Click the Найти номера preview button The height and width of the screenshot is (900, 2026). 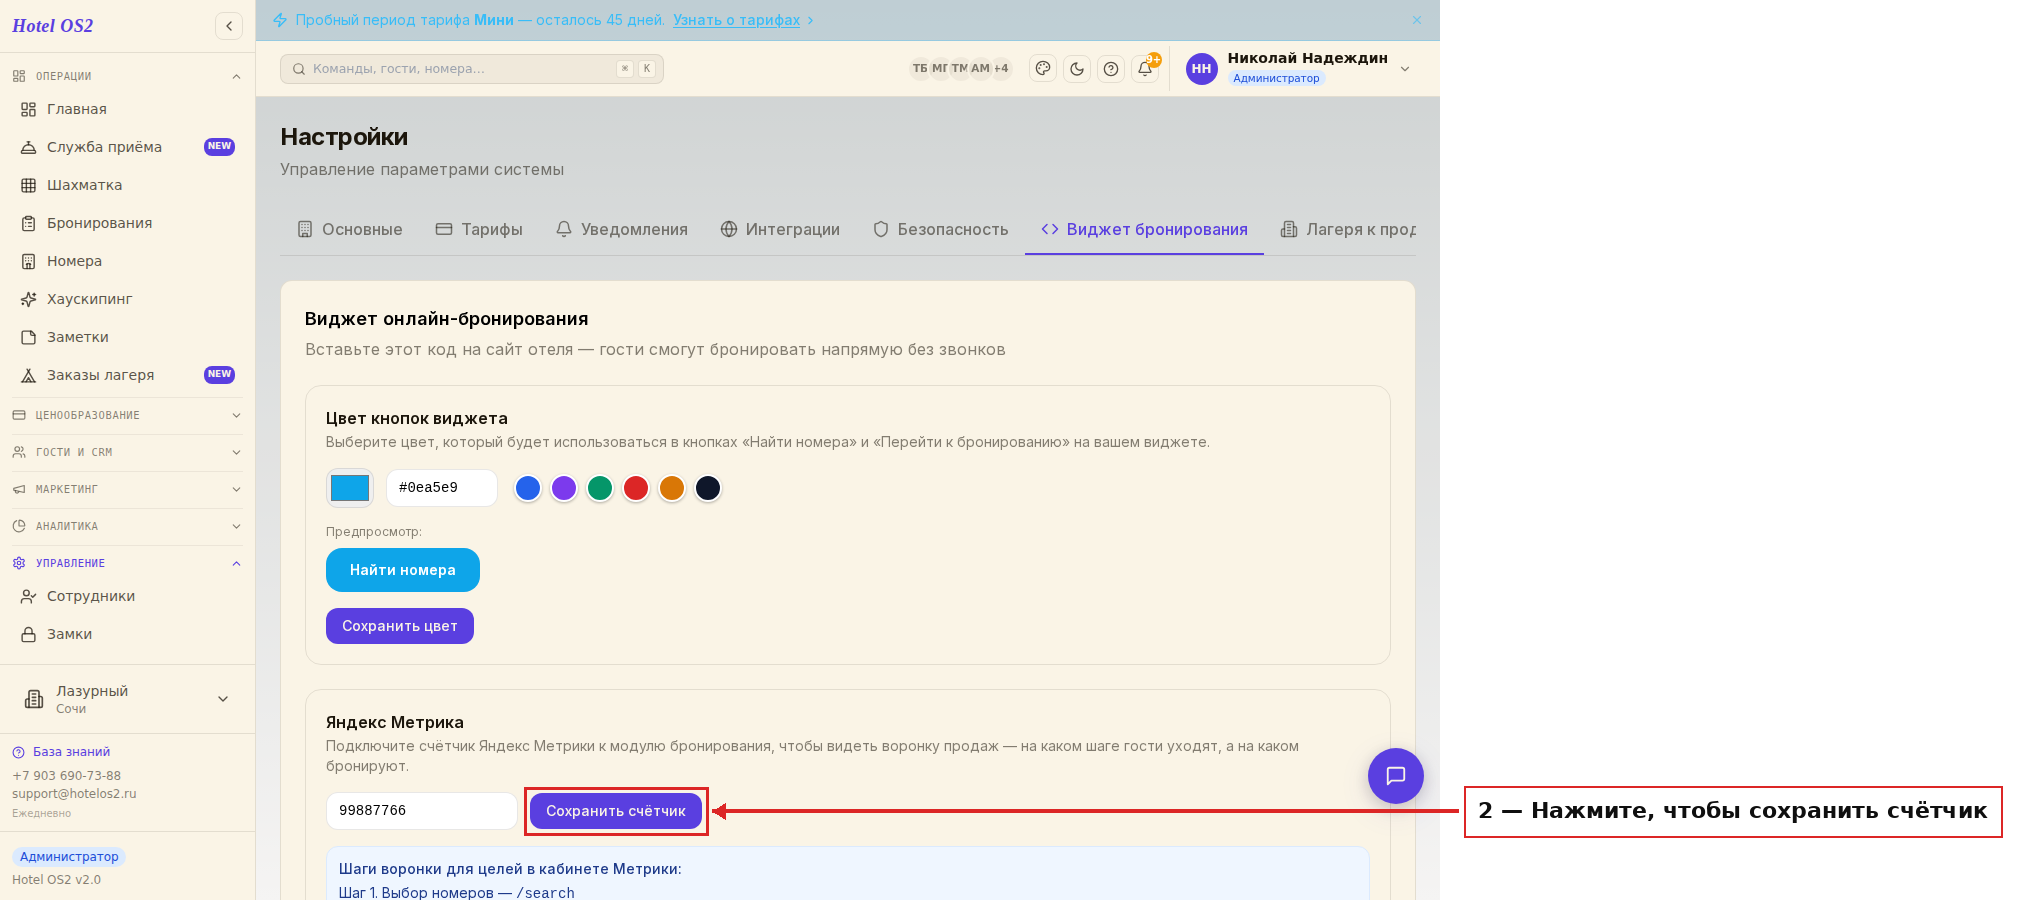403,570
